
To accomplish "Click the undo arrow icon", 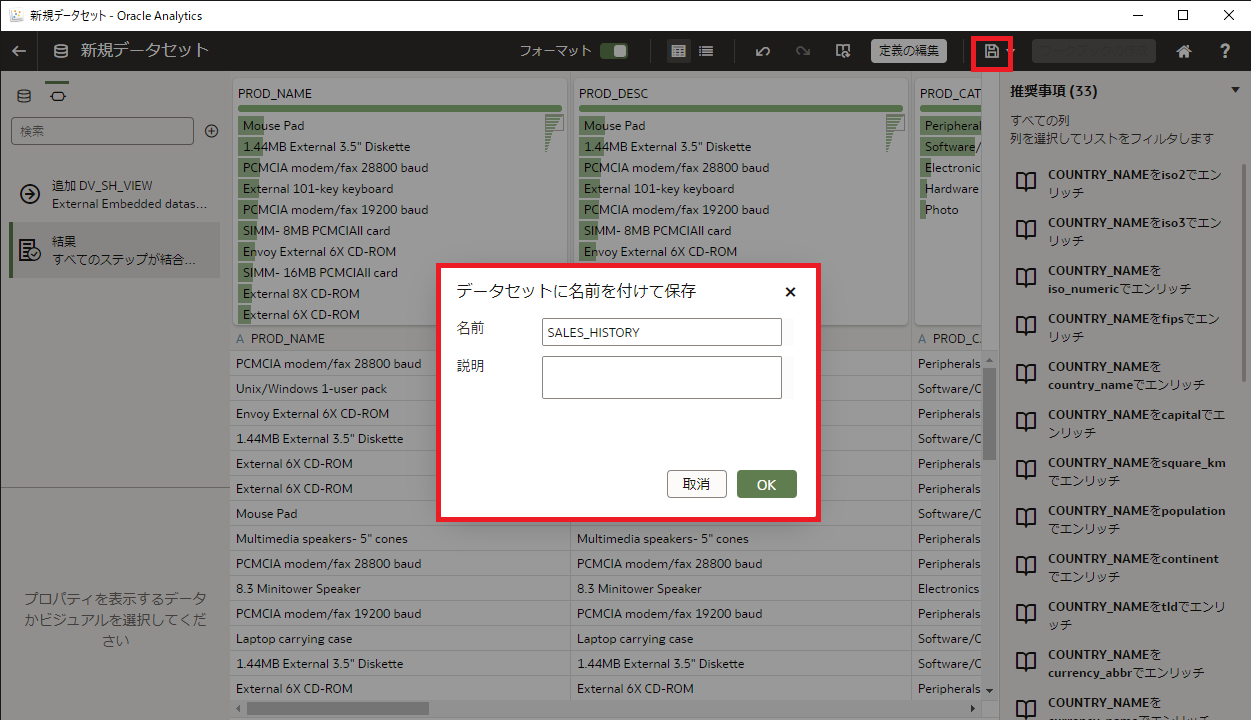I will click(763, 51).
